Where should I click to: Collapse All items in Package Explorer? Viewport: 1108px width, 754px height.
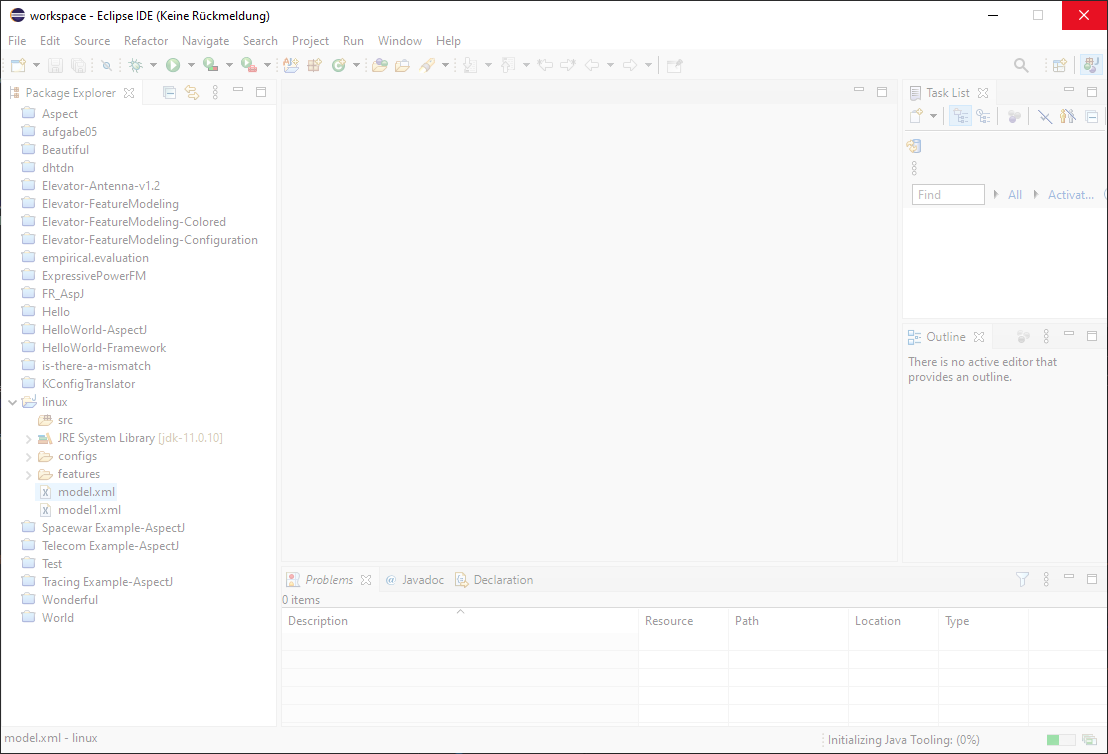169,91
